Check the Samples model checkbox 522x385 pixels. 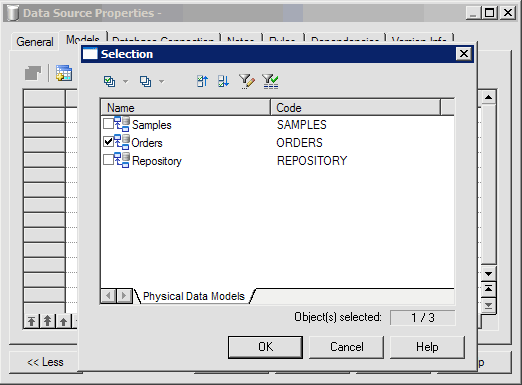coord(108,123)
